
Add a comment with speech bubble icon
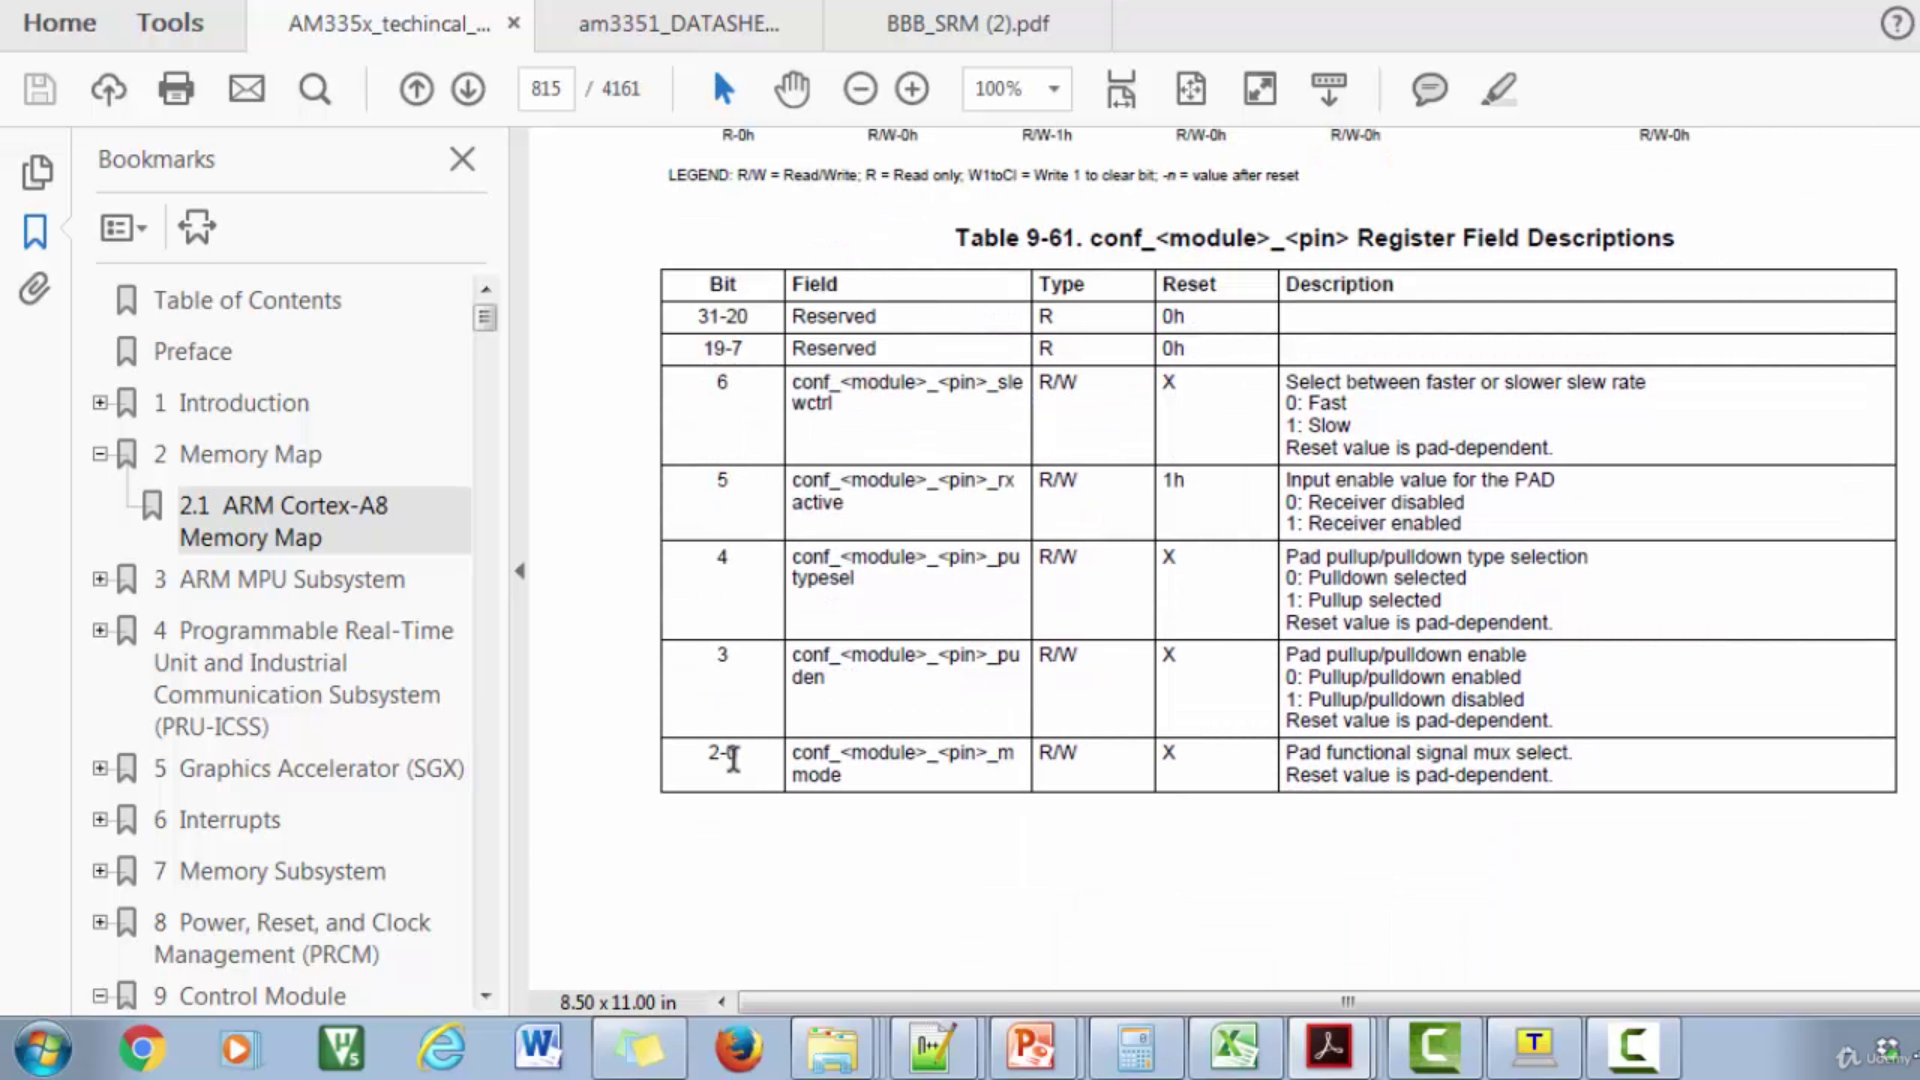[x=1430, y=89]
